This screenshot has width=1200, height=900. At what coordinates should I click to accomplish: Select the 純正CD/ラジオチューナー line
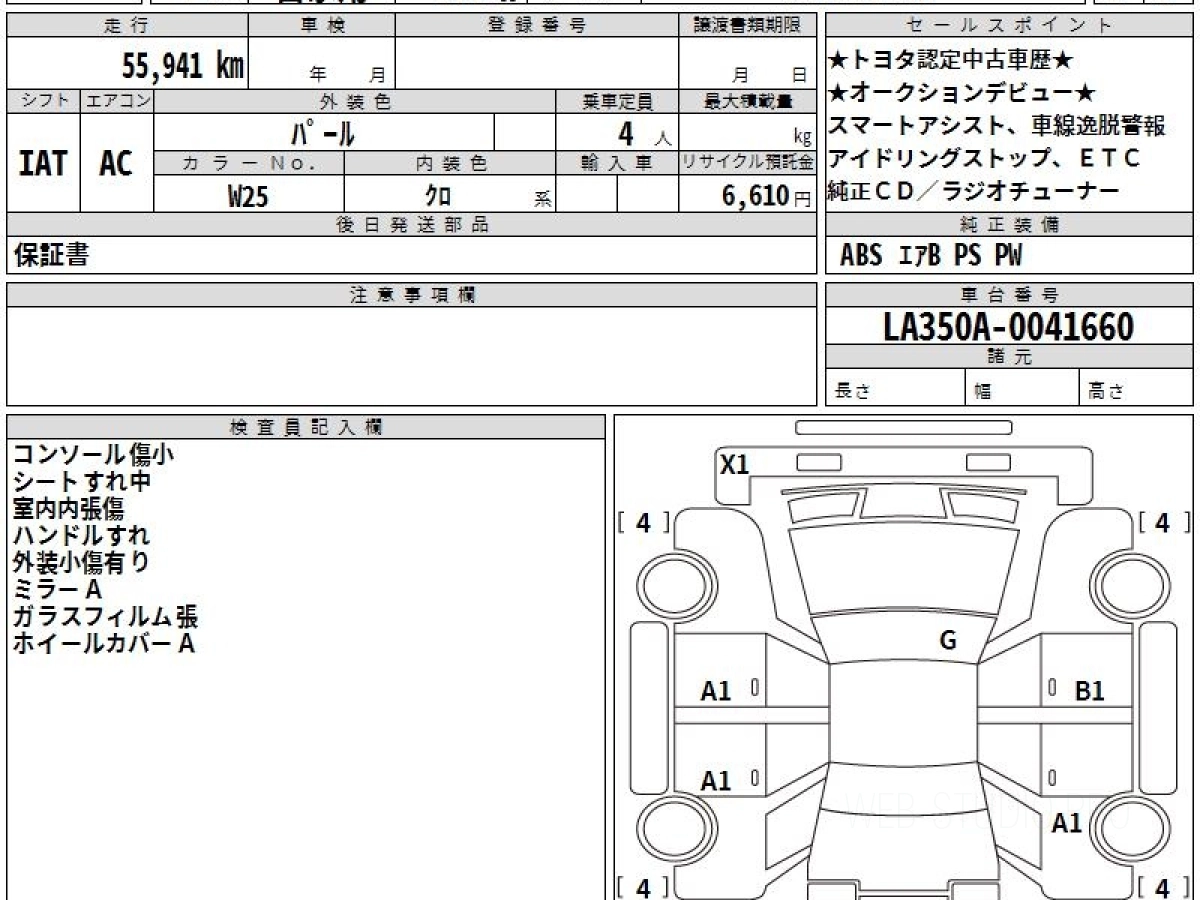pos(972,191)
